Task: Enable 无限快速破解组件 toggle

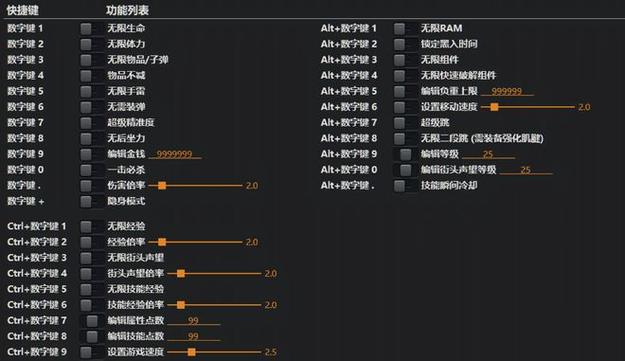Action: [405, 75]
